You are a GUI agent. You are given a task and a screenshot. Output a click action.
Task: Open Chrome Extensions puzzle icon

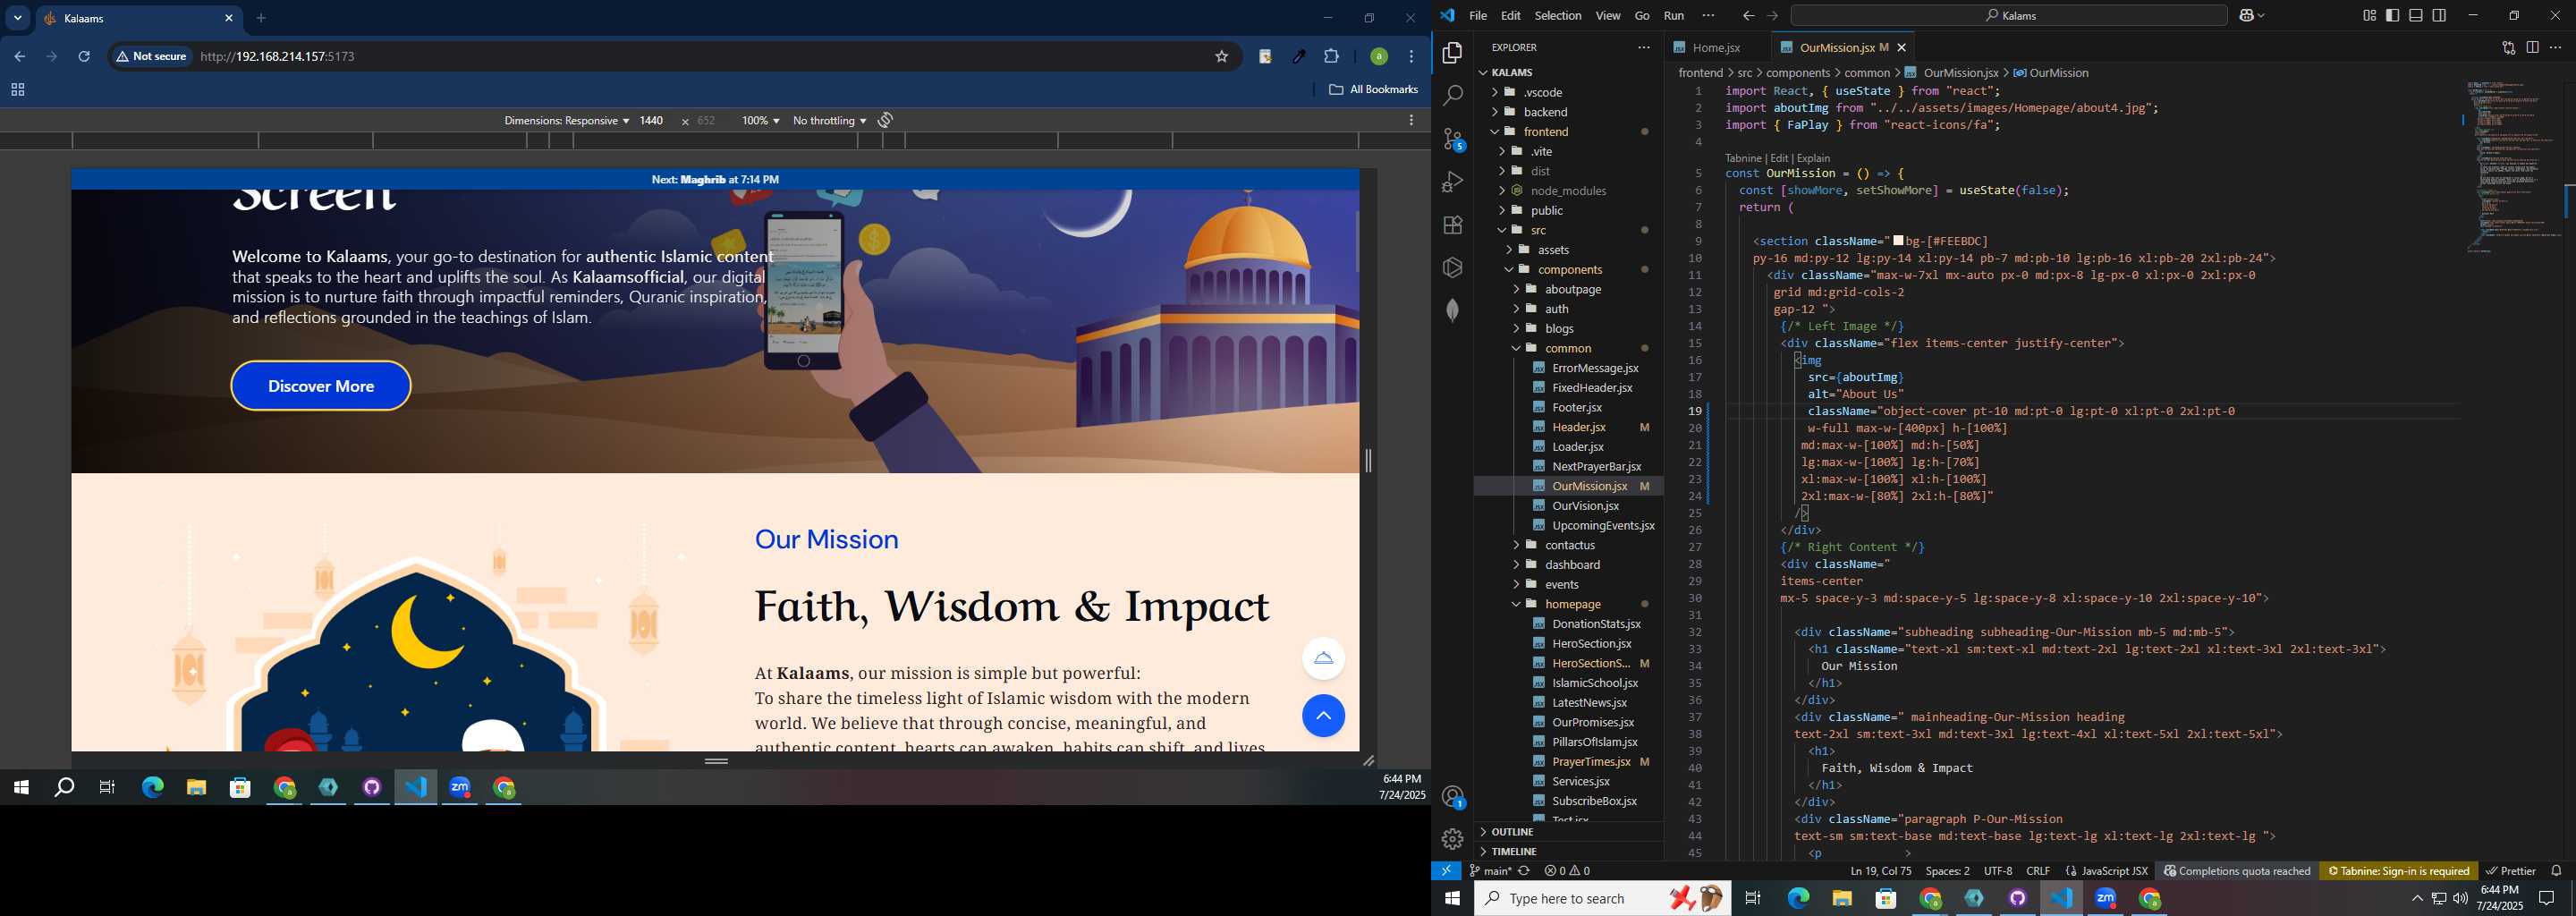click(1331, 57)
